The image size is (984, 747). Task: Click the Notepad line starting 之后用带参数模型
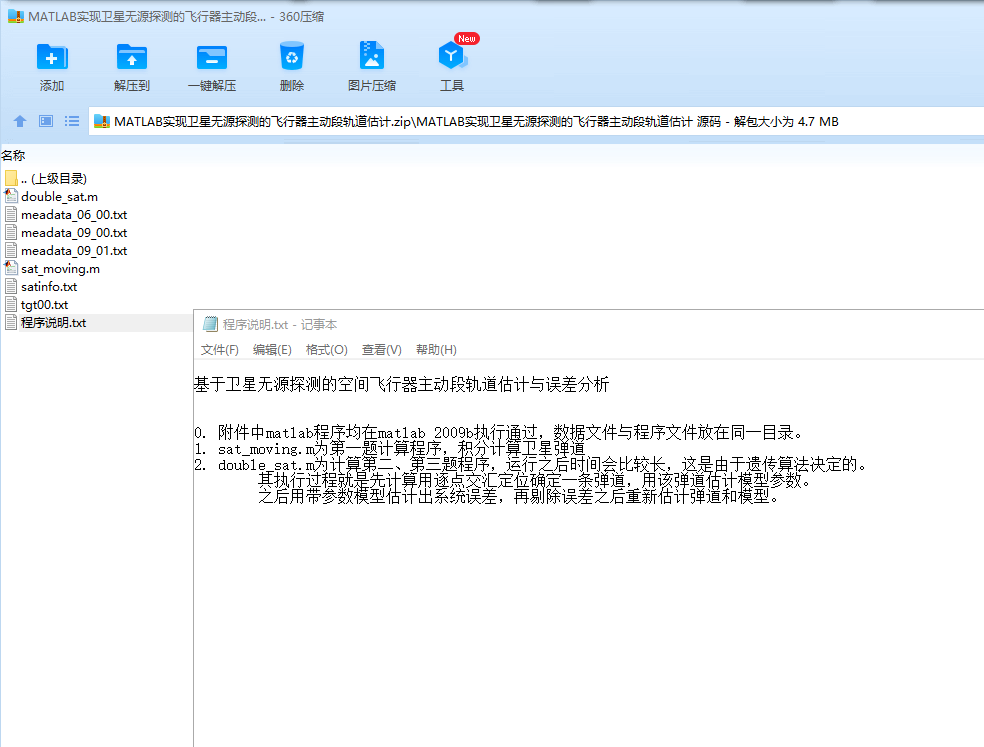(x=519, y=496)
